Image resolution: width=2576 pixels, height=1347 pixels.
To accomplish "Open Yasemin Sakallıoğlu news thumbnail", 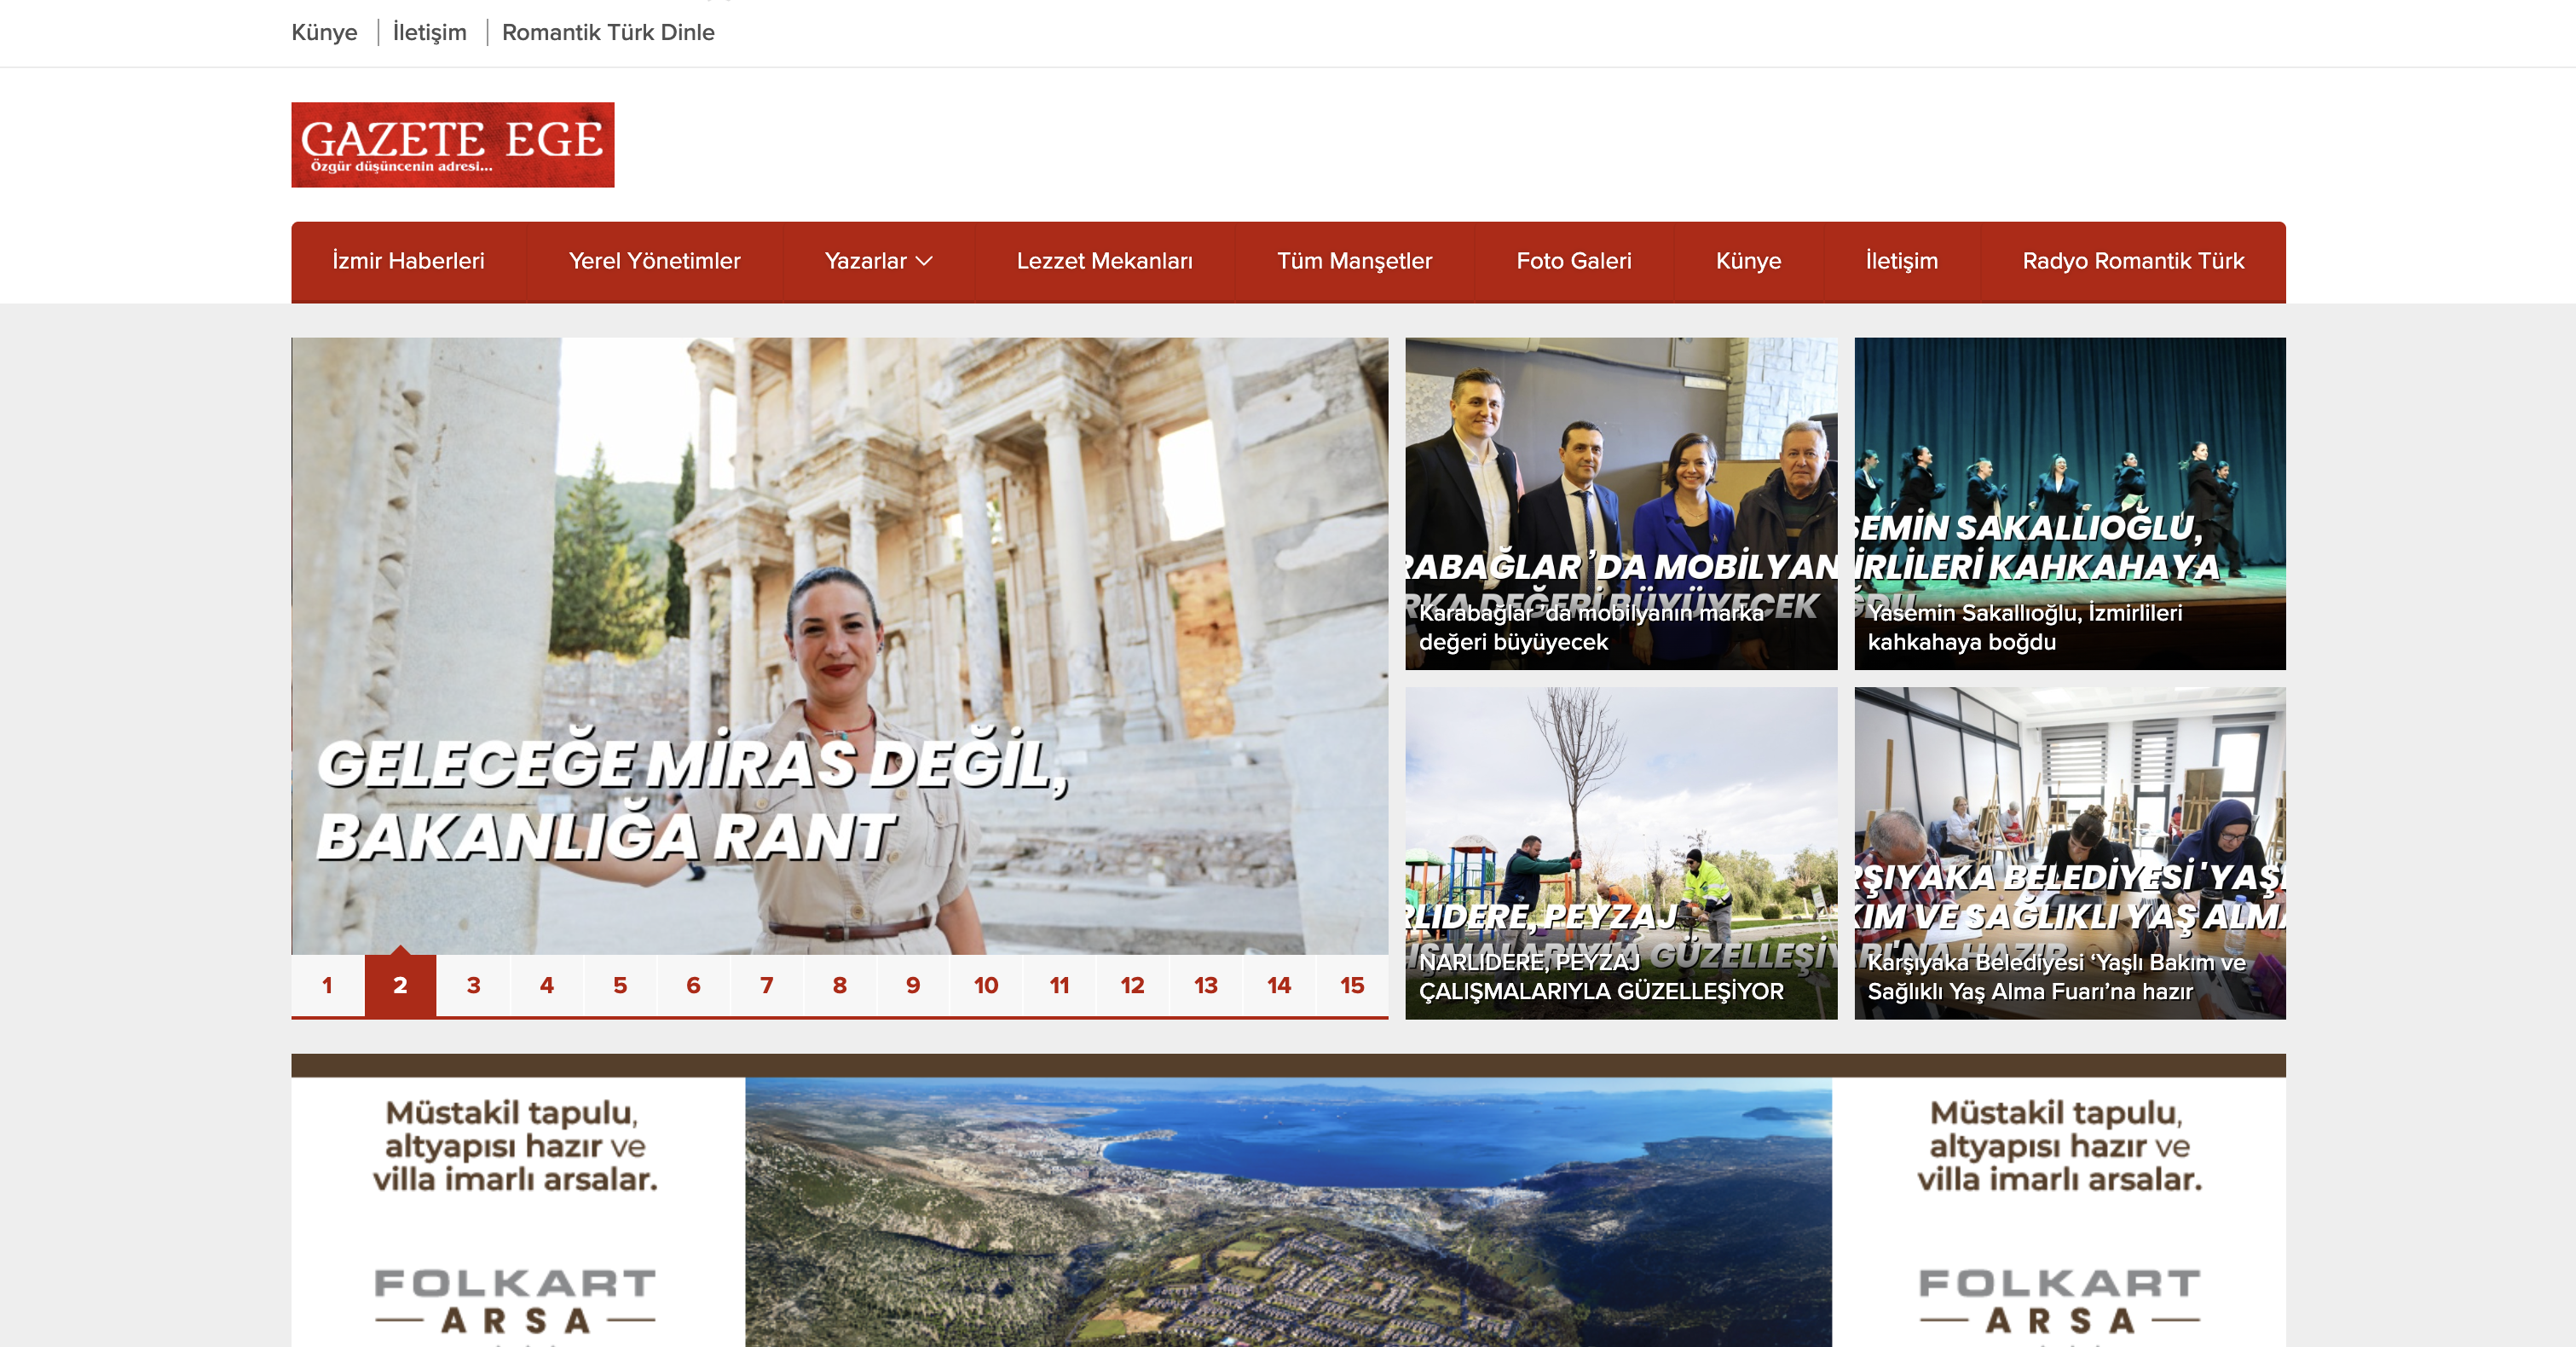I will pyautogui.click(x=2069, y=503).
